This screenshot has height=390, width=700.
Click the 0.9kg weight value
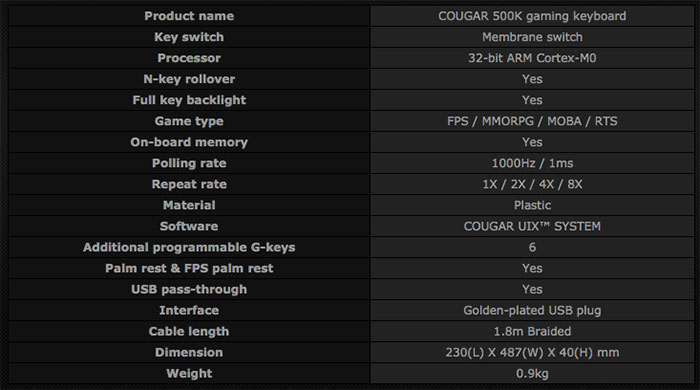532,373
